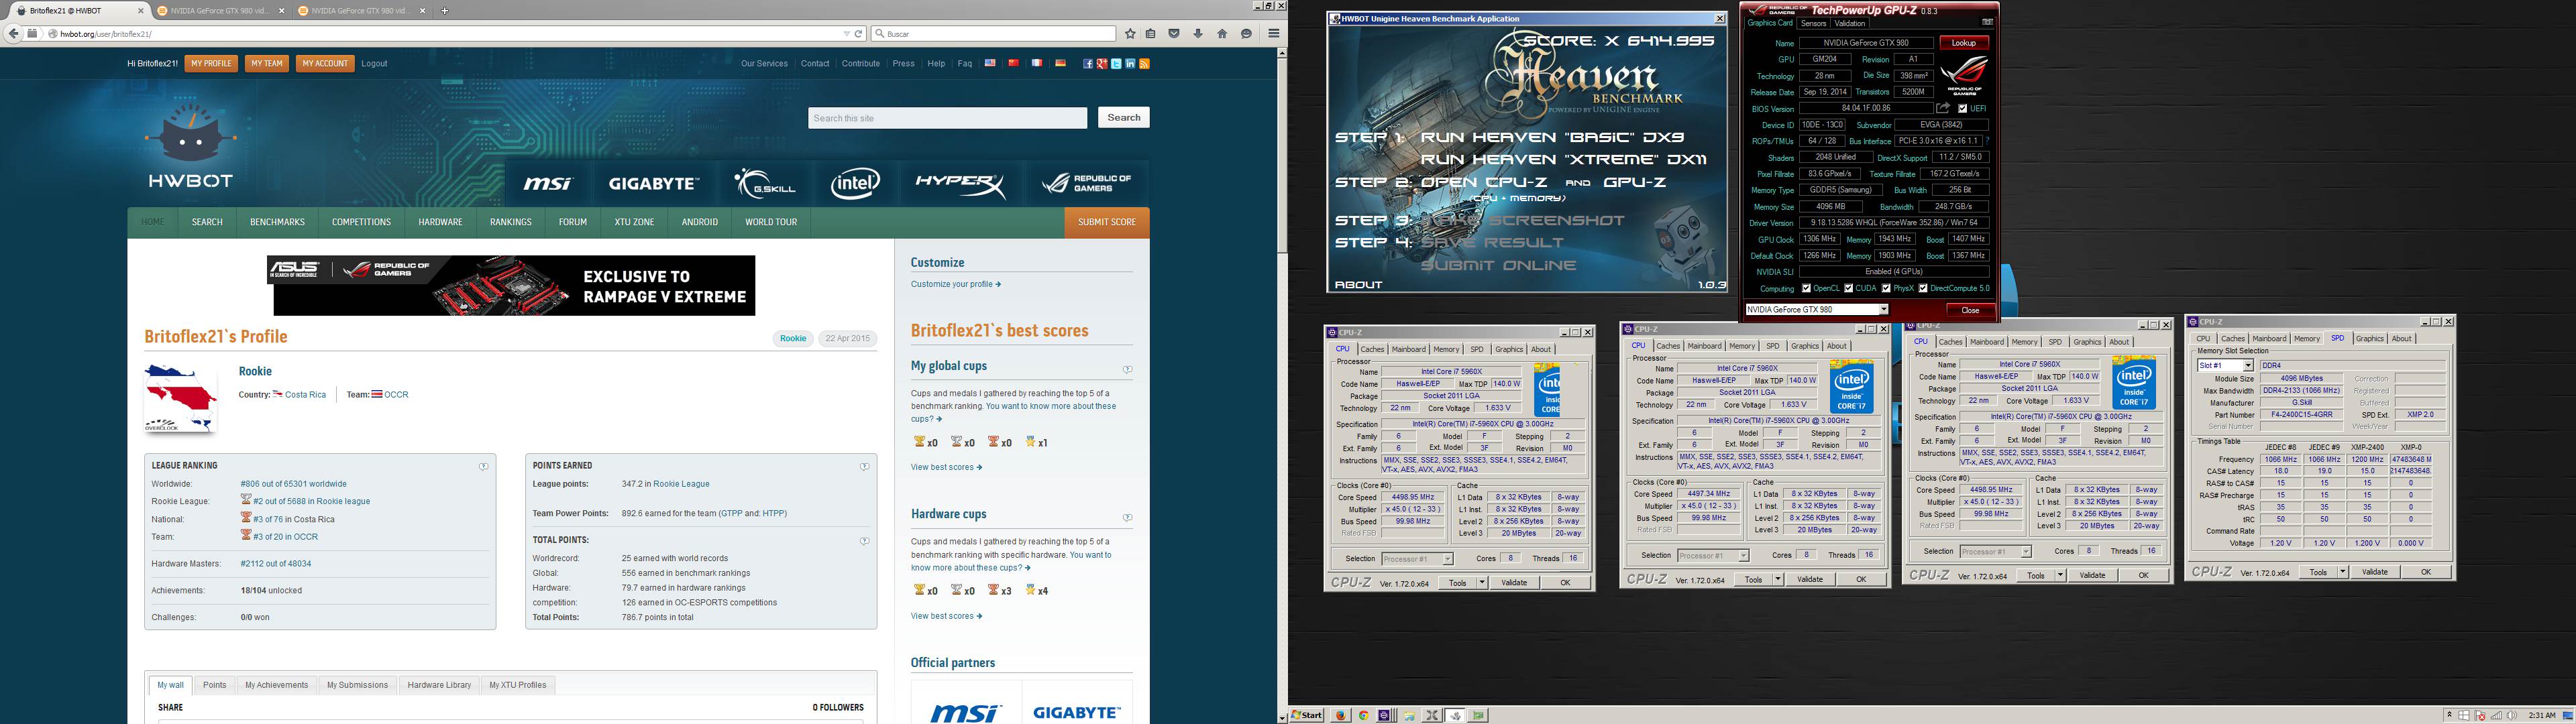Open the Firefox bookmarks list icon
Screen dimensions: 2576x724
1151,34
